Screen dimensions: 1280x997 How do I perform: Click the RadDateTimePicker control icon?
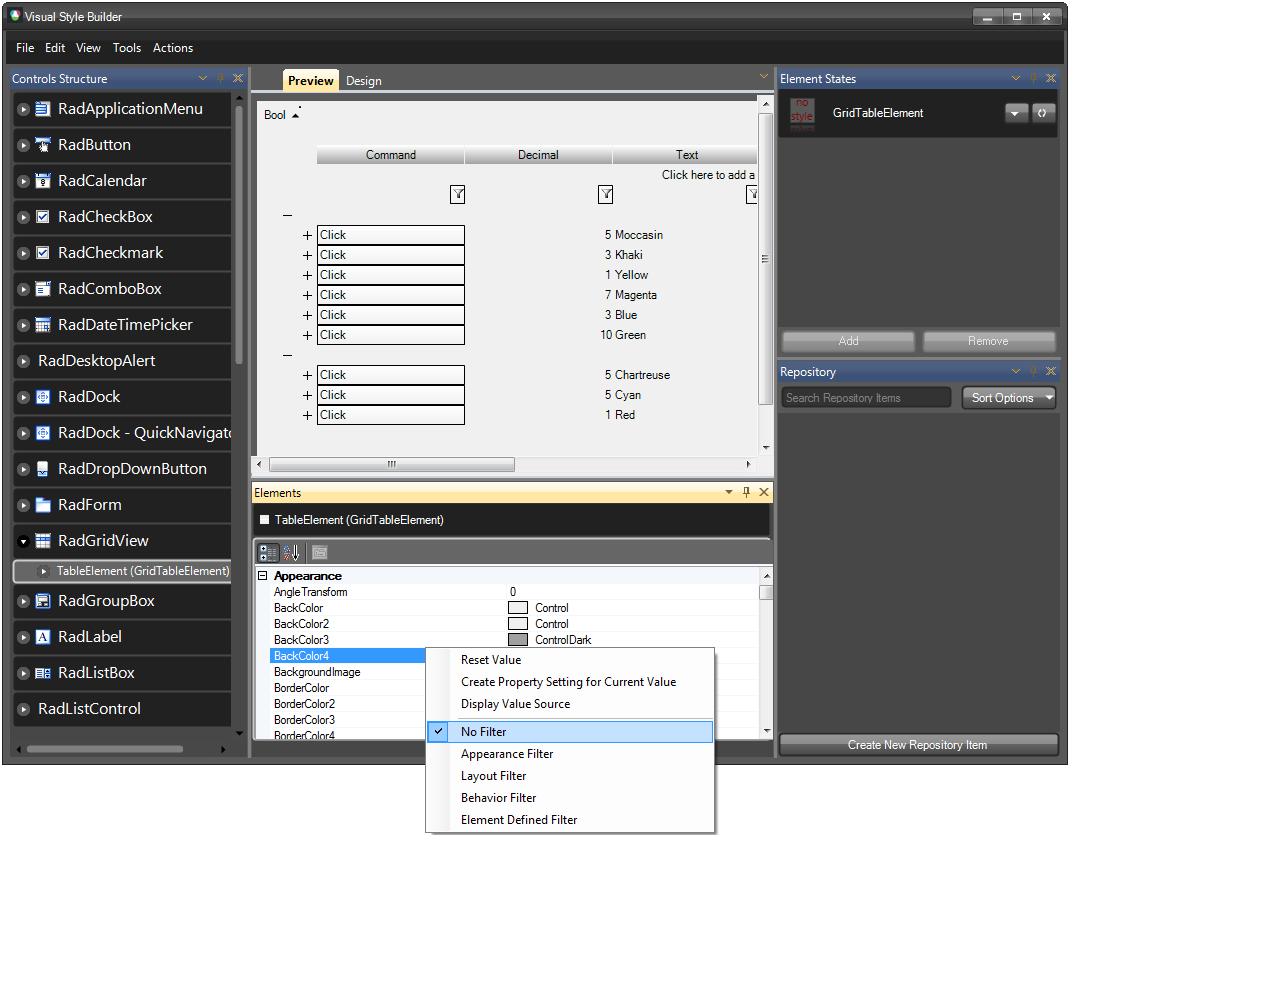point(43,325)
